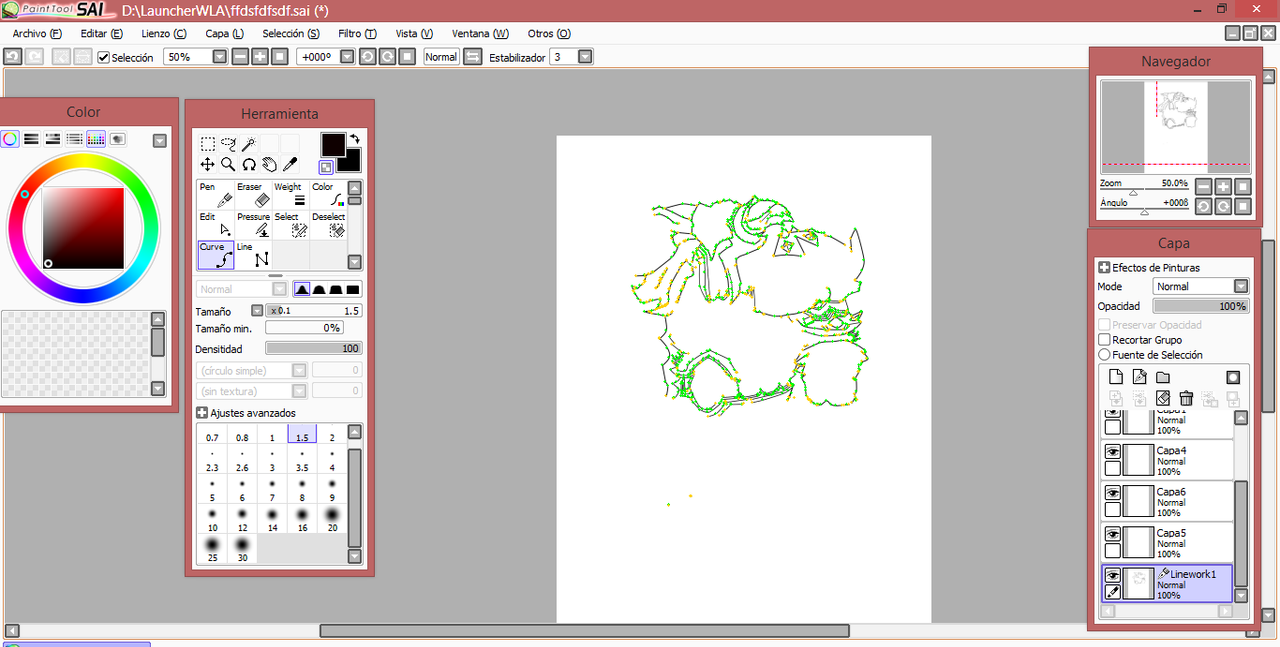This screenshot has height=647, width=1280.
Task: Toggle the Capa4 lock/link box below eye
Action: coord(1112,468)
